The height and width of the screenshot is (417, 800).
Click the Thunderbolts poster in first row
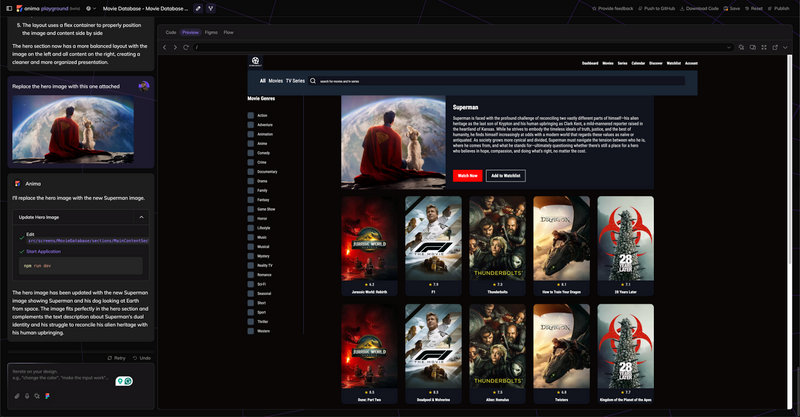[497, 238]
